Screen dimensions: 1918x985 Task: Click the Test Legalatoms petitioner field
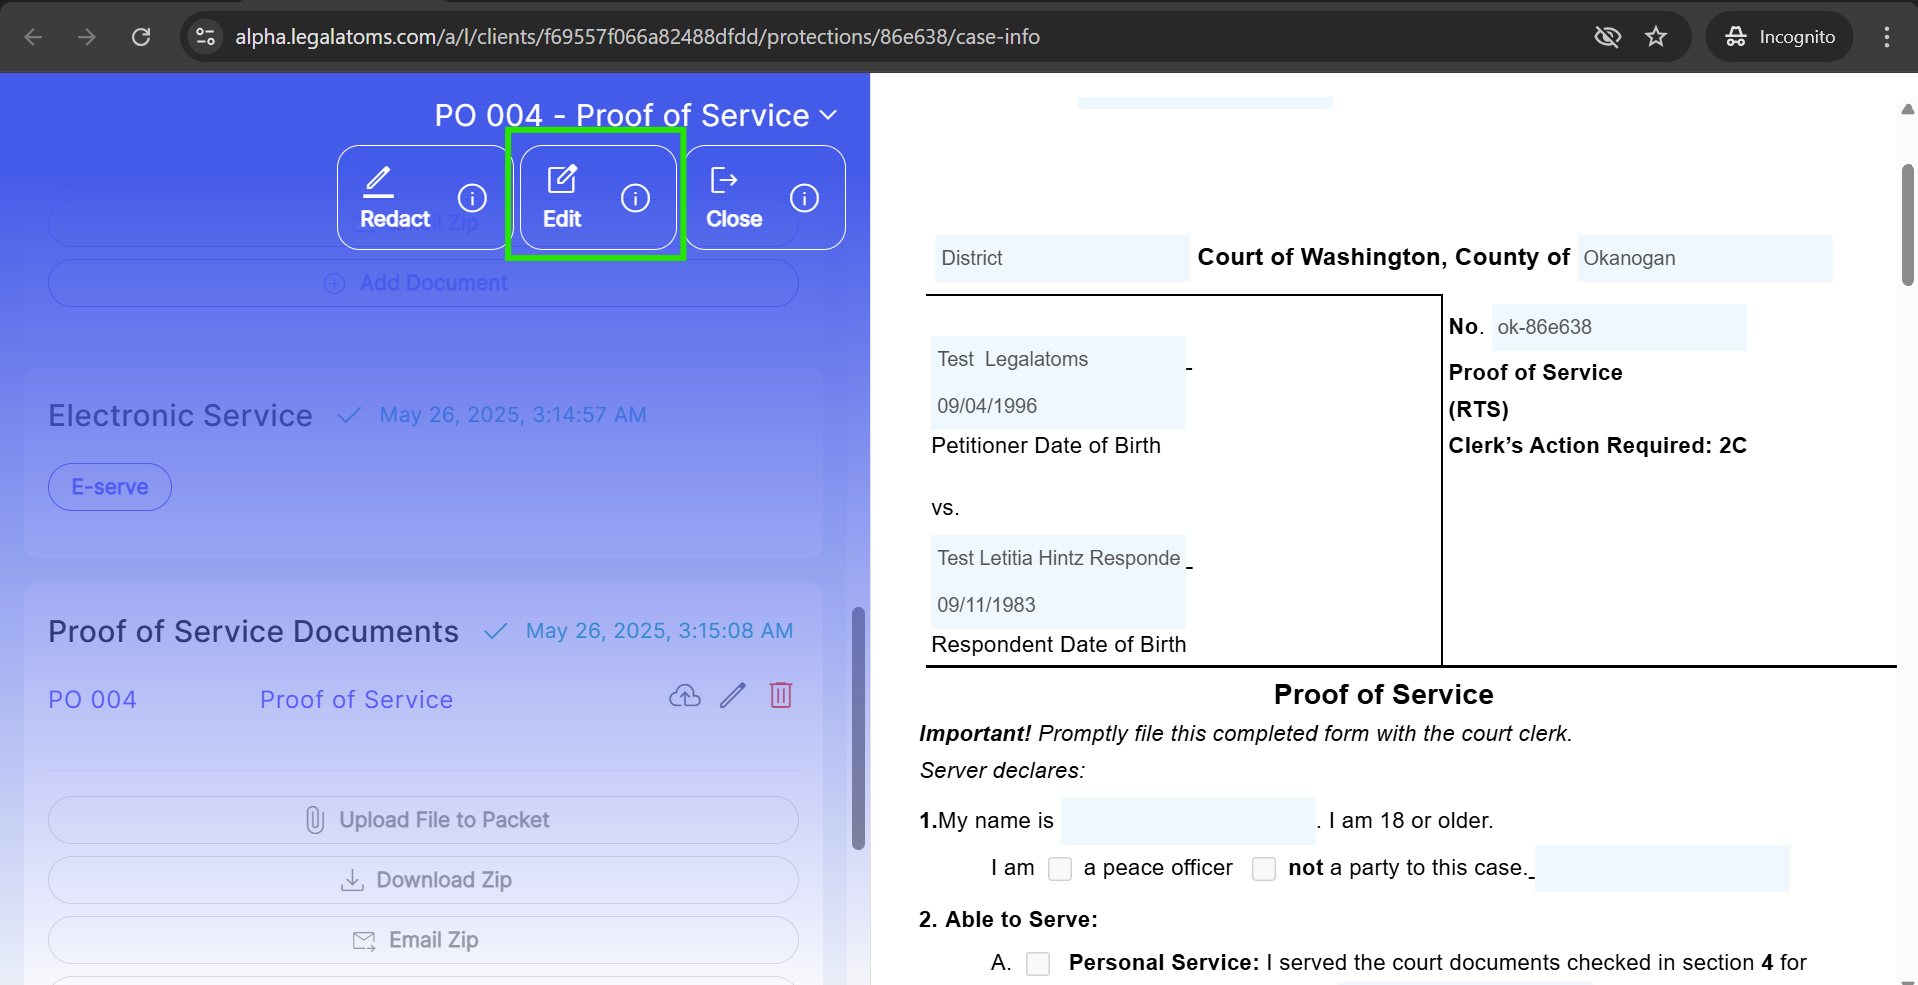point(1058,359)
